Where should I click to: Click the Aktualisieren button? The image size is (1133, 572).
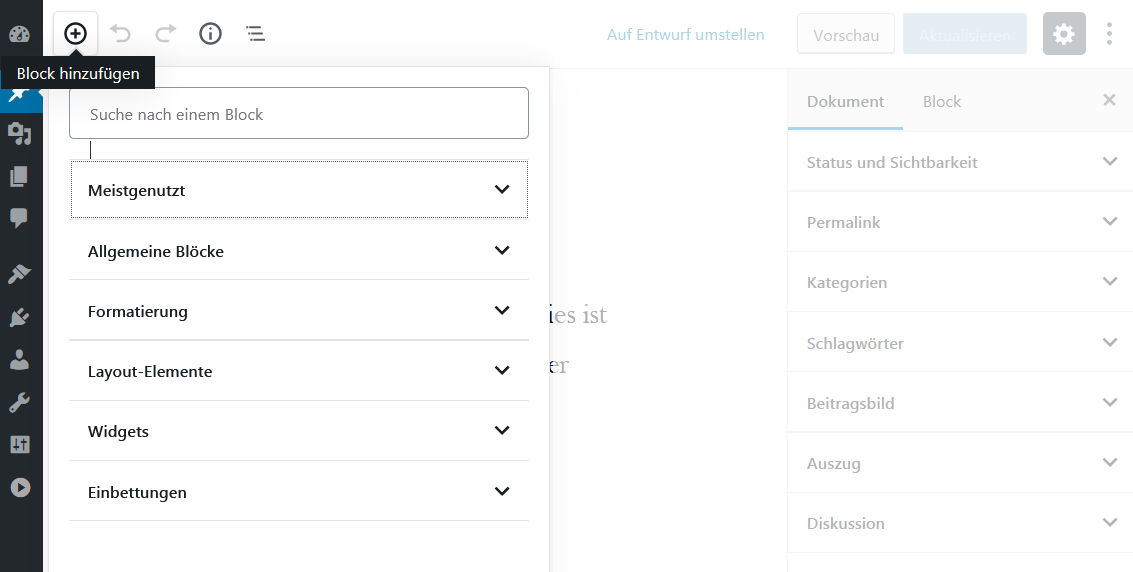point(965,34)
